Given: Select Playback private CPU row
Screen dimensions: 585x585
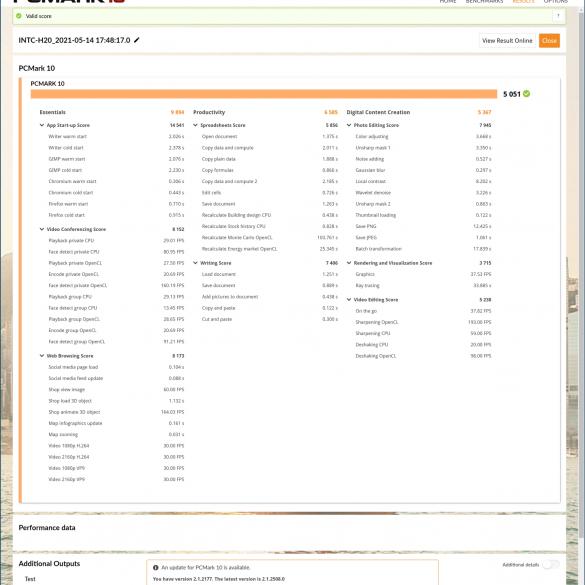Looking at the screenshot, I should [116, 241].
